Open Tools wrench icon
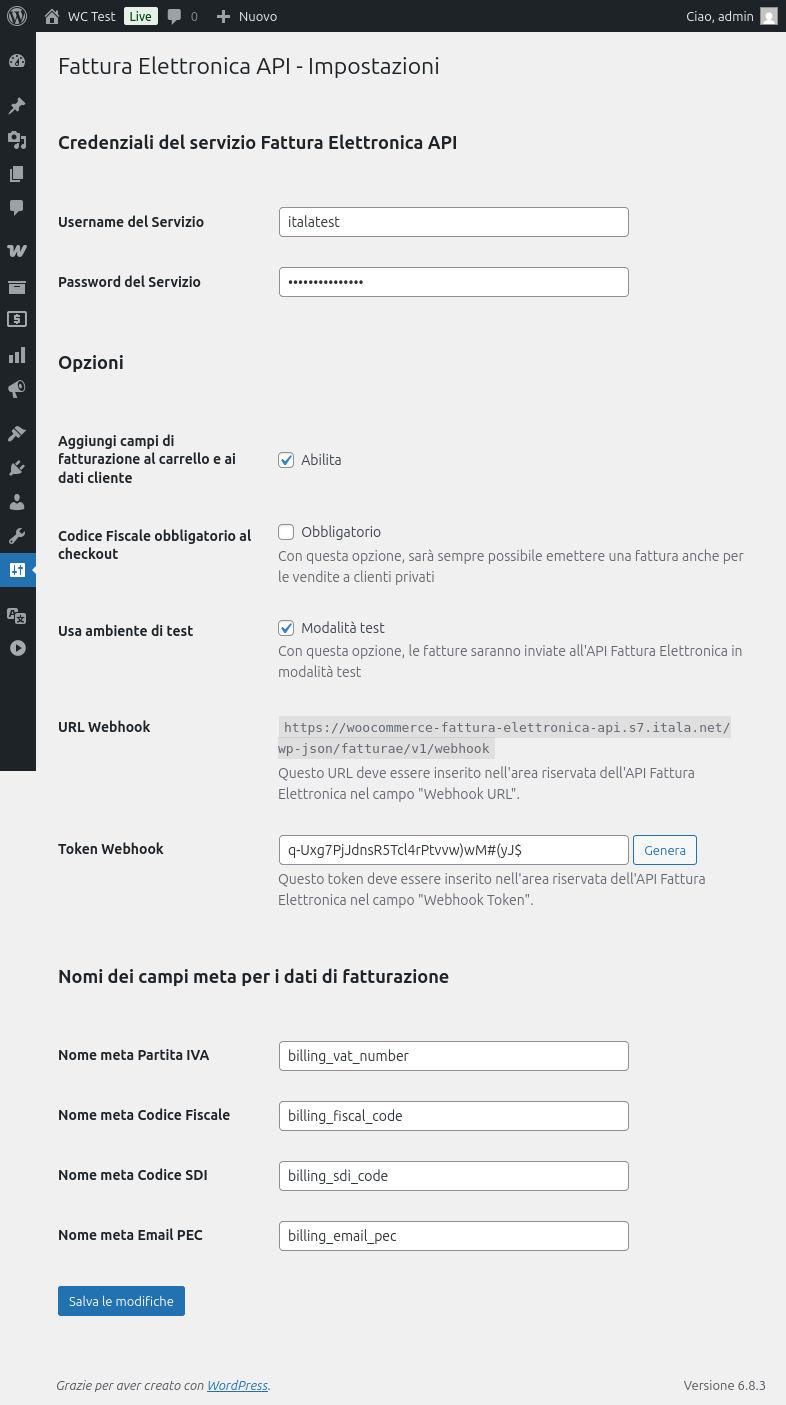 click(x=16, y=535)
